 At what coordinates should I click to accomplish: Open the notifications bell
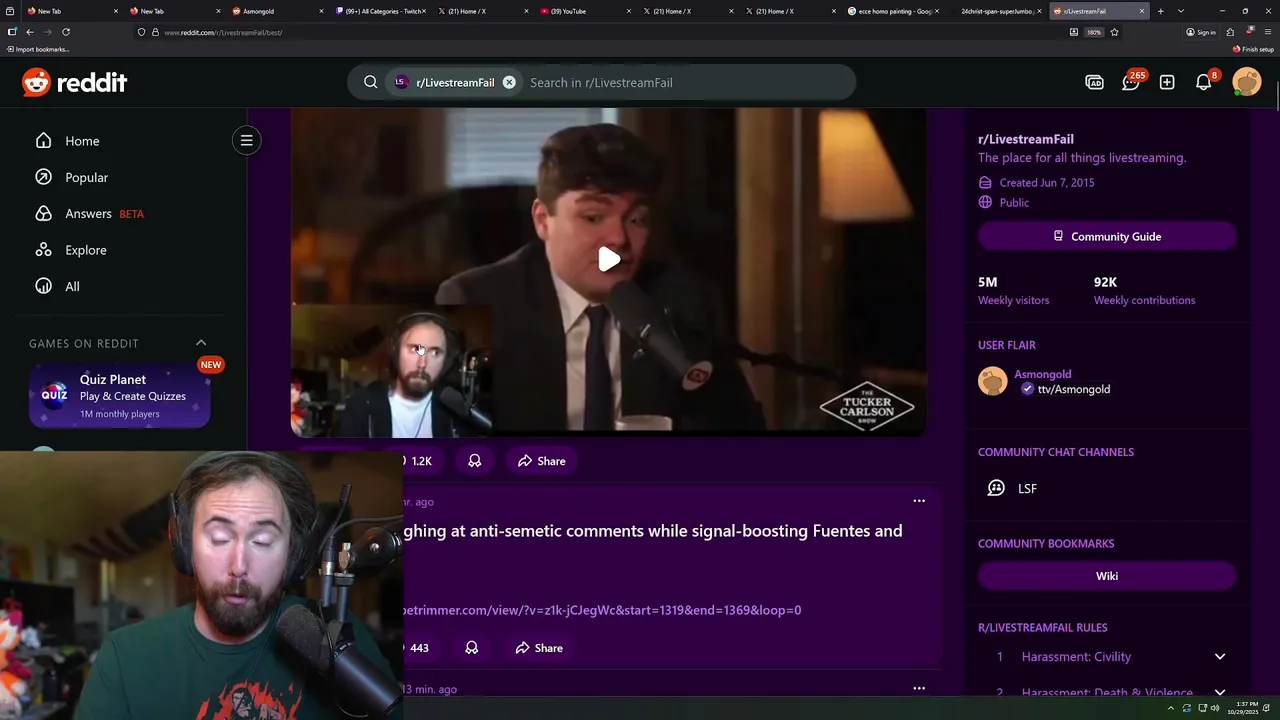tap(1204, 82)
